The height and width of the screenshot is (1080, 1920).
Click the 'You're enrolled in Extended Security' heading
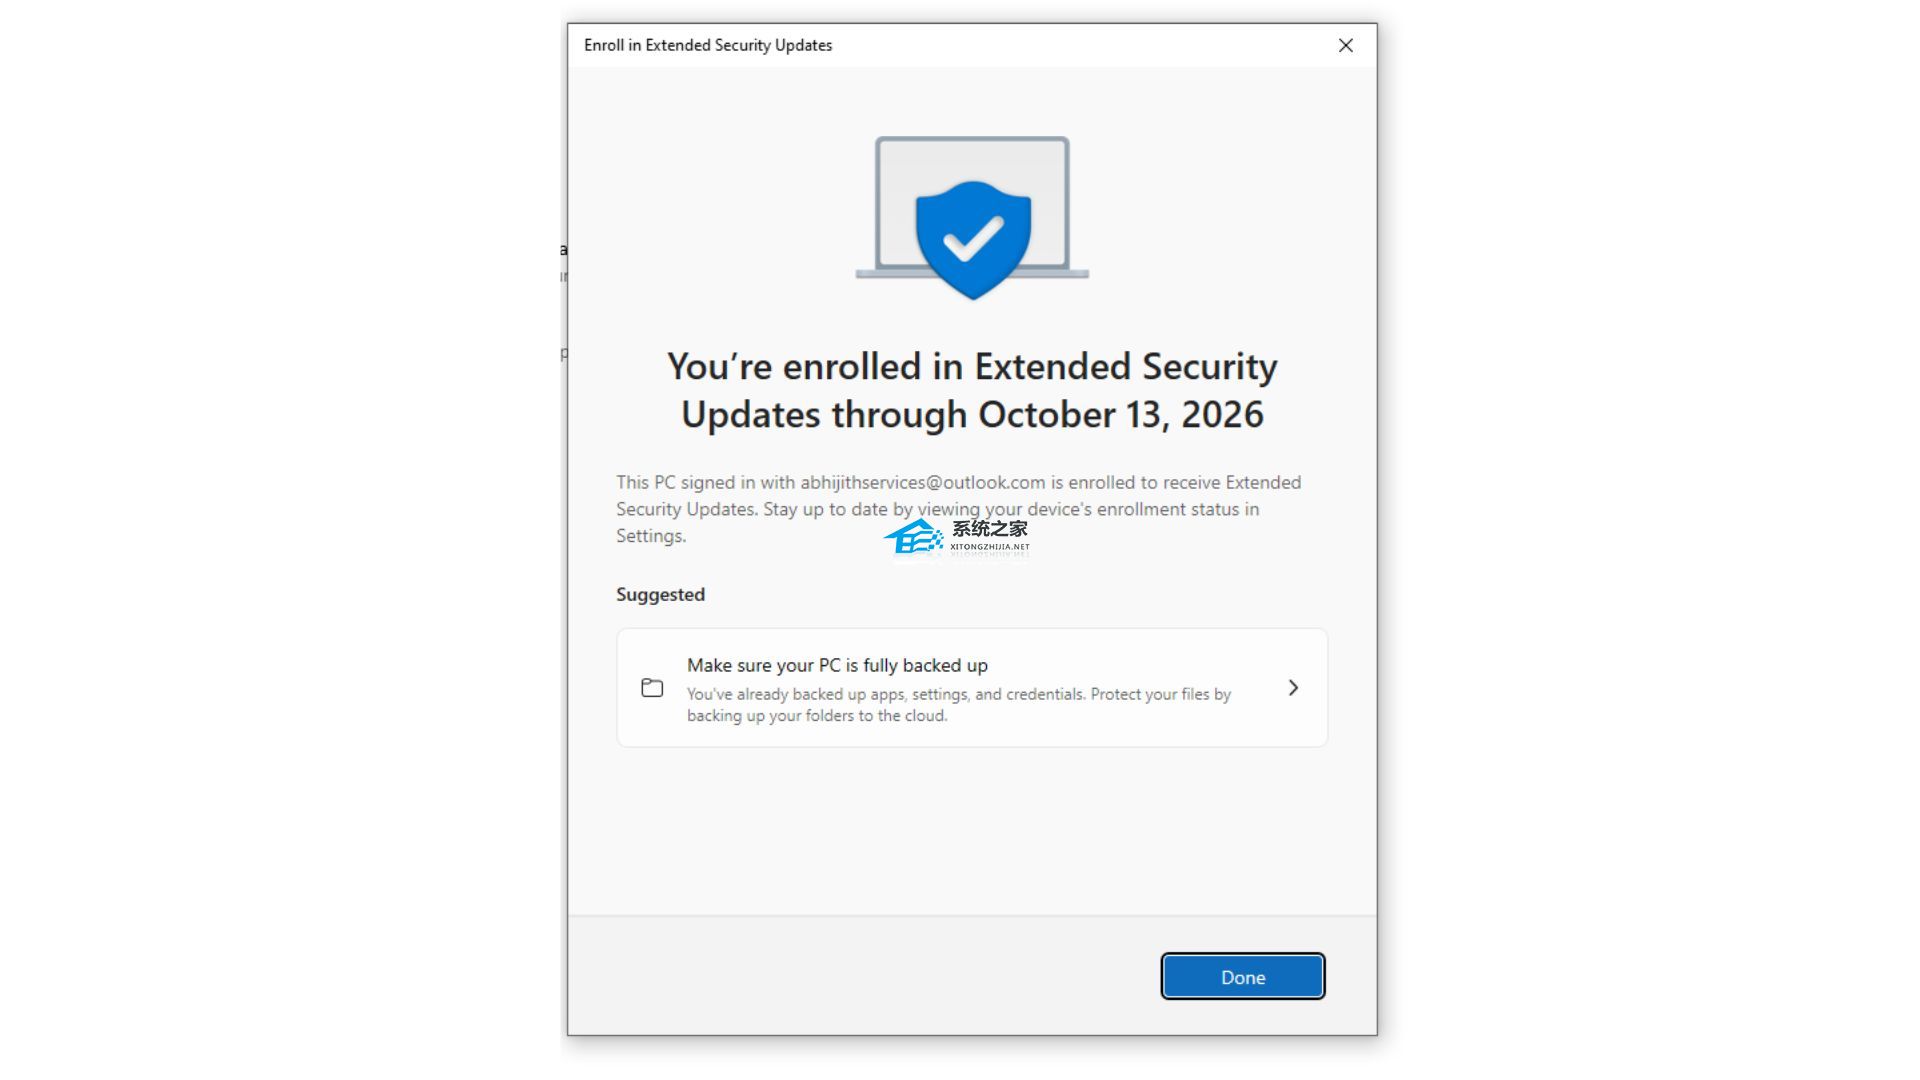click(x=972, y=367)
